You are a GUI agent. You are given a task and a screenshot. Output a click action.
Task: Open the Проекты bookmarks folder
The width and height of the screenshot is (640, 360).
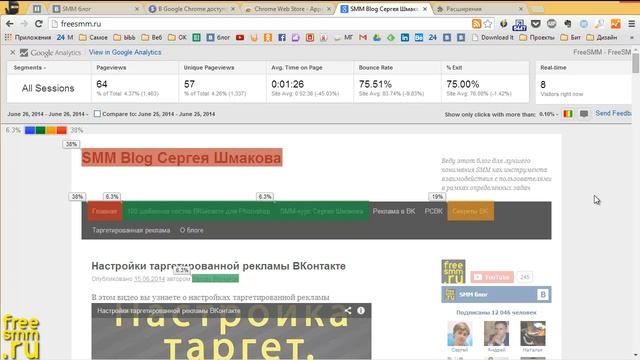tap(537, 38)
